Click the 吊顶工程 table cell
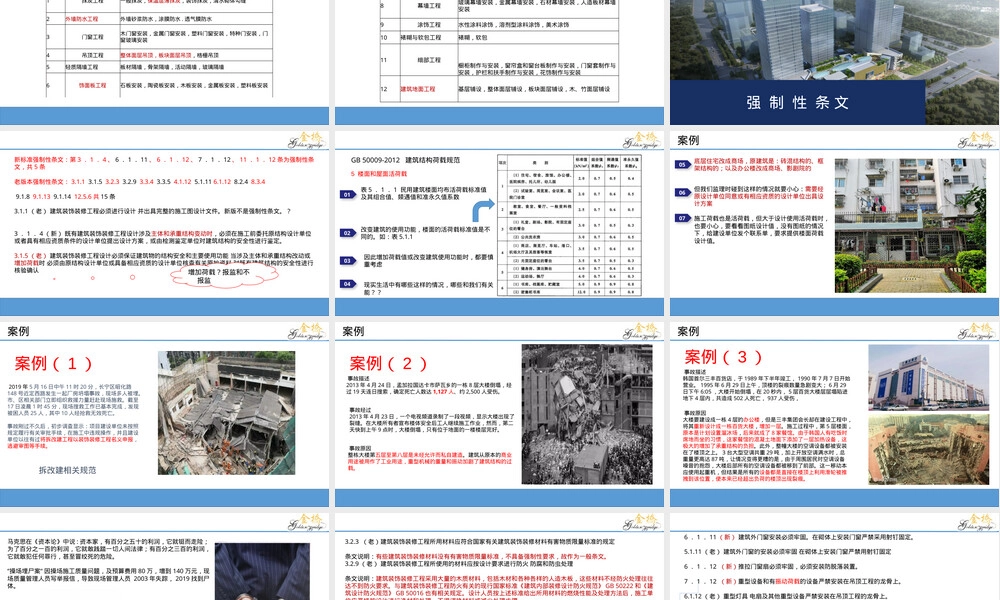1000x600 pixels. (x=92, y=55)
